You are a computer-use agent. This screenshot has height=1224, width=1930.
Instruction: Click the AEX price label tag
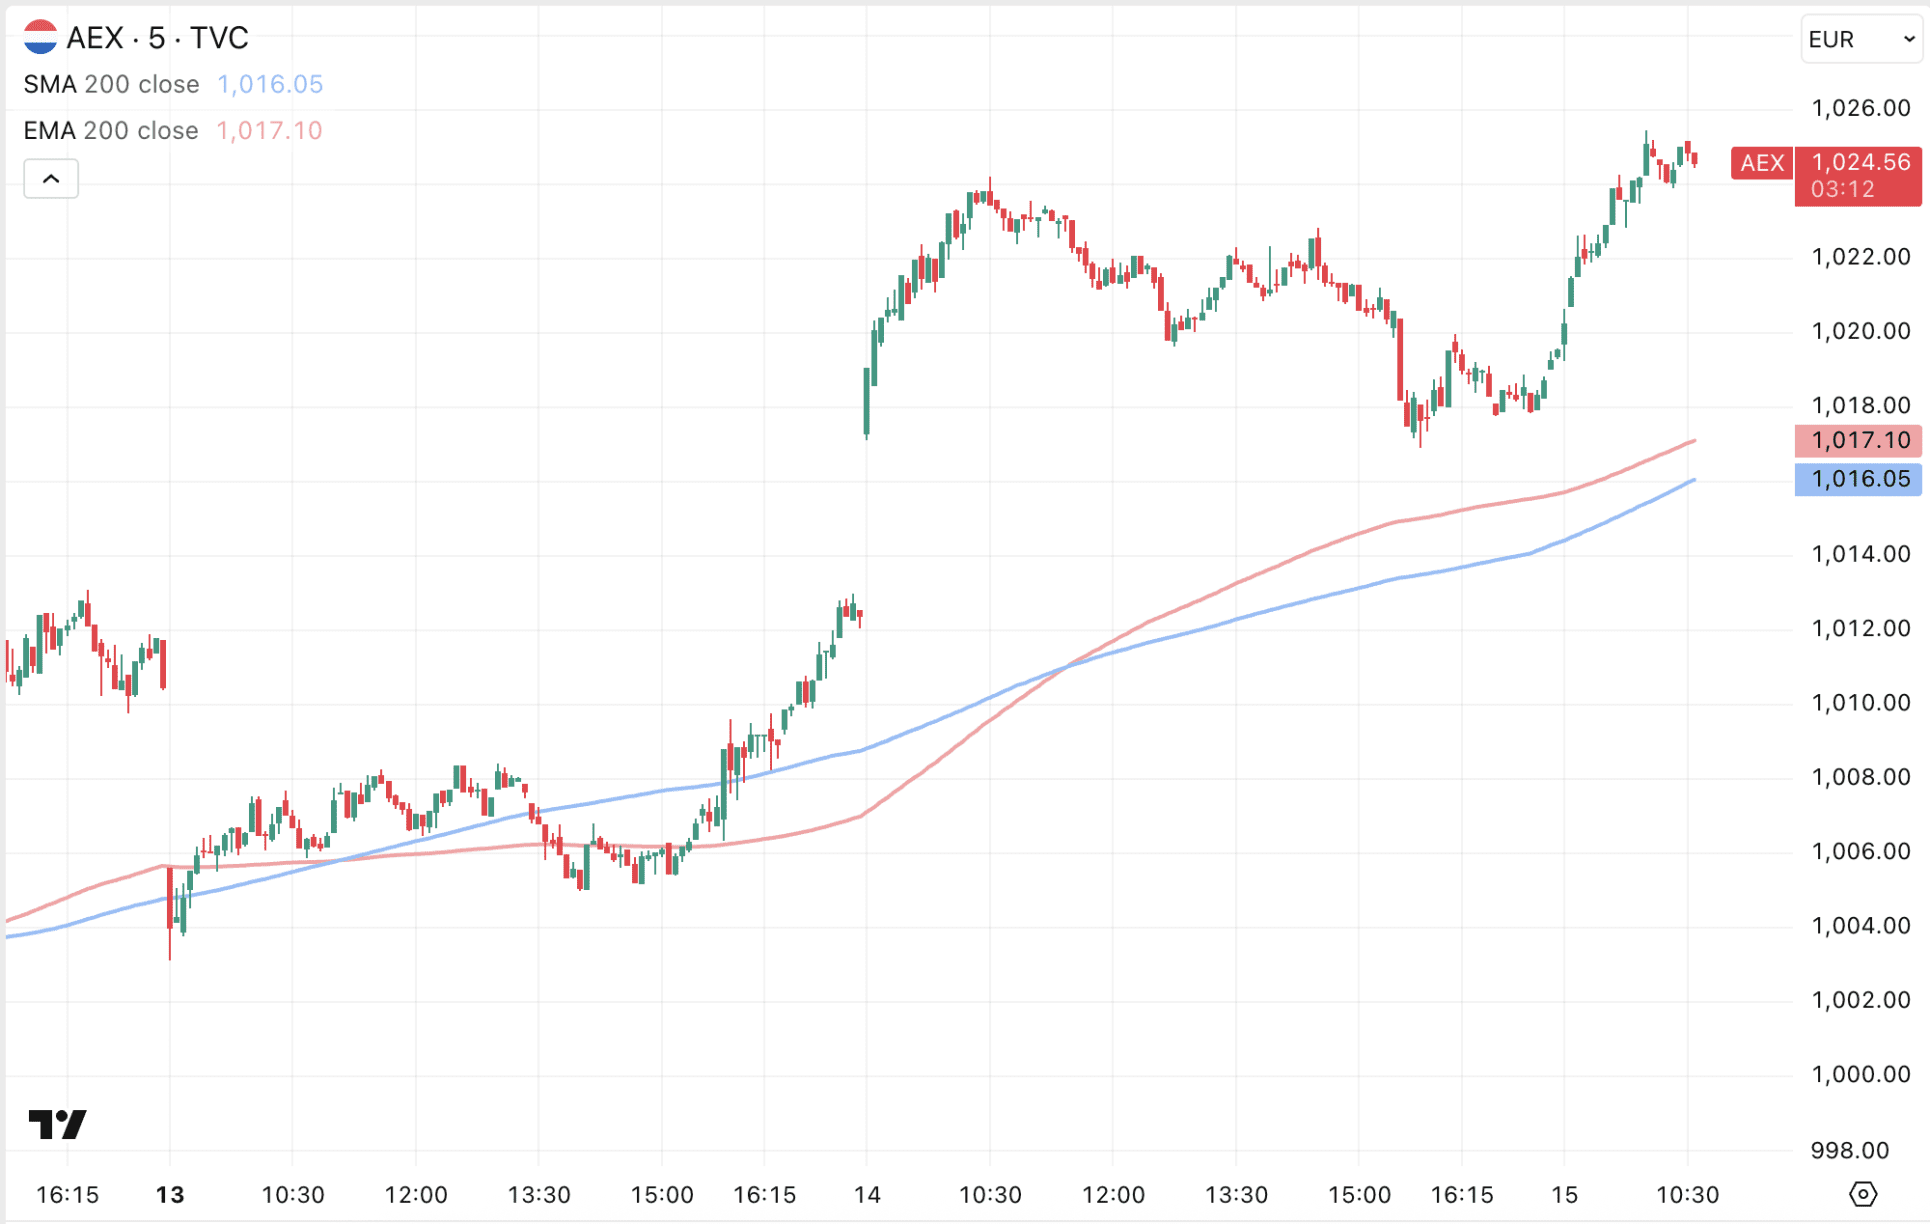click(x=1761, y=163)
